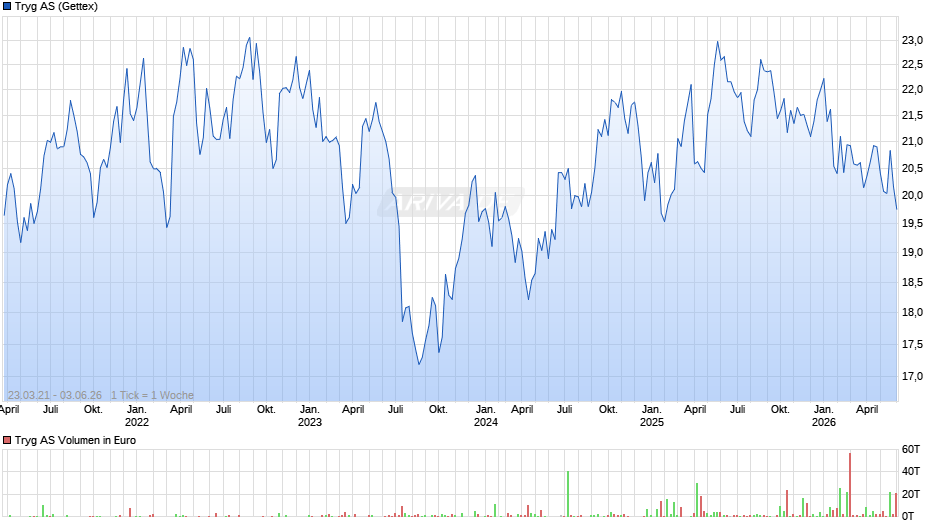Click the first 'Juli' label after April 2021

pyautogui.click(x=50, y=409)
